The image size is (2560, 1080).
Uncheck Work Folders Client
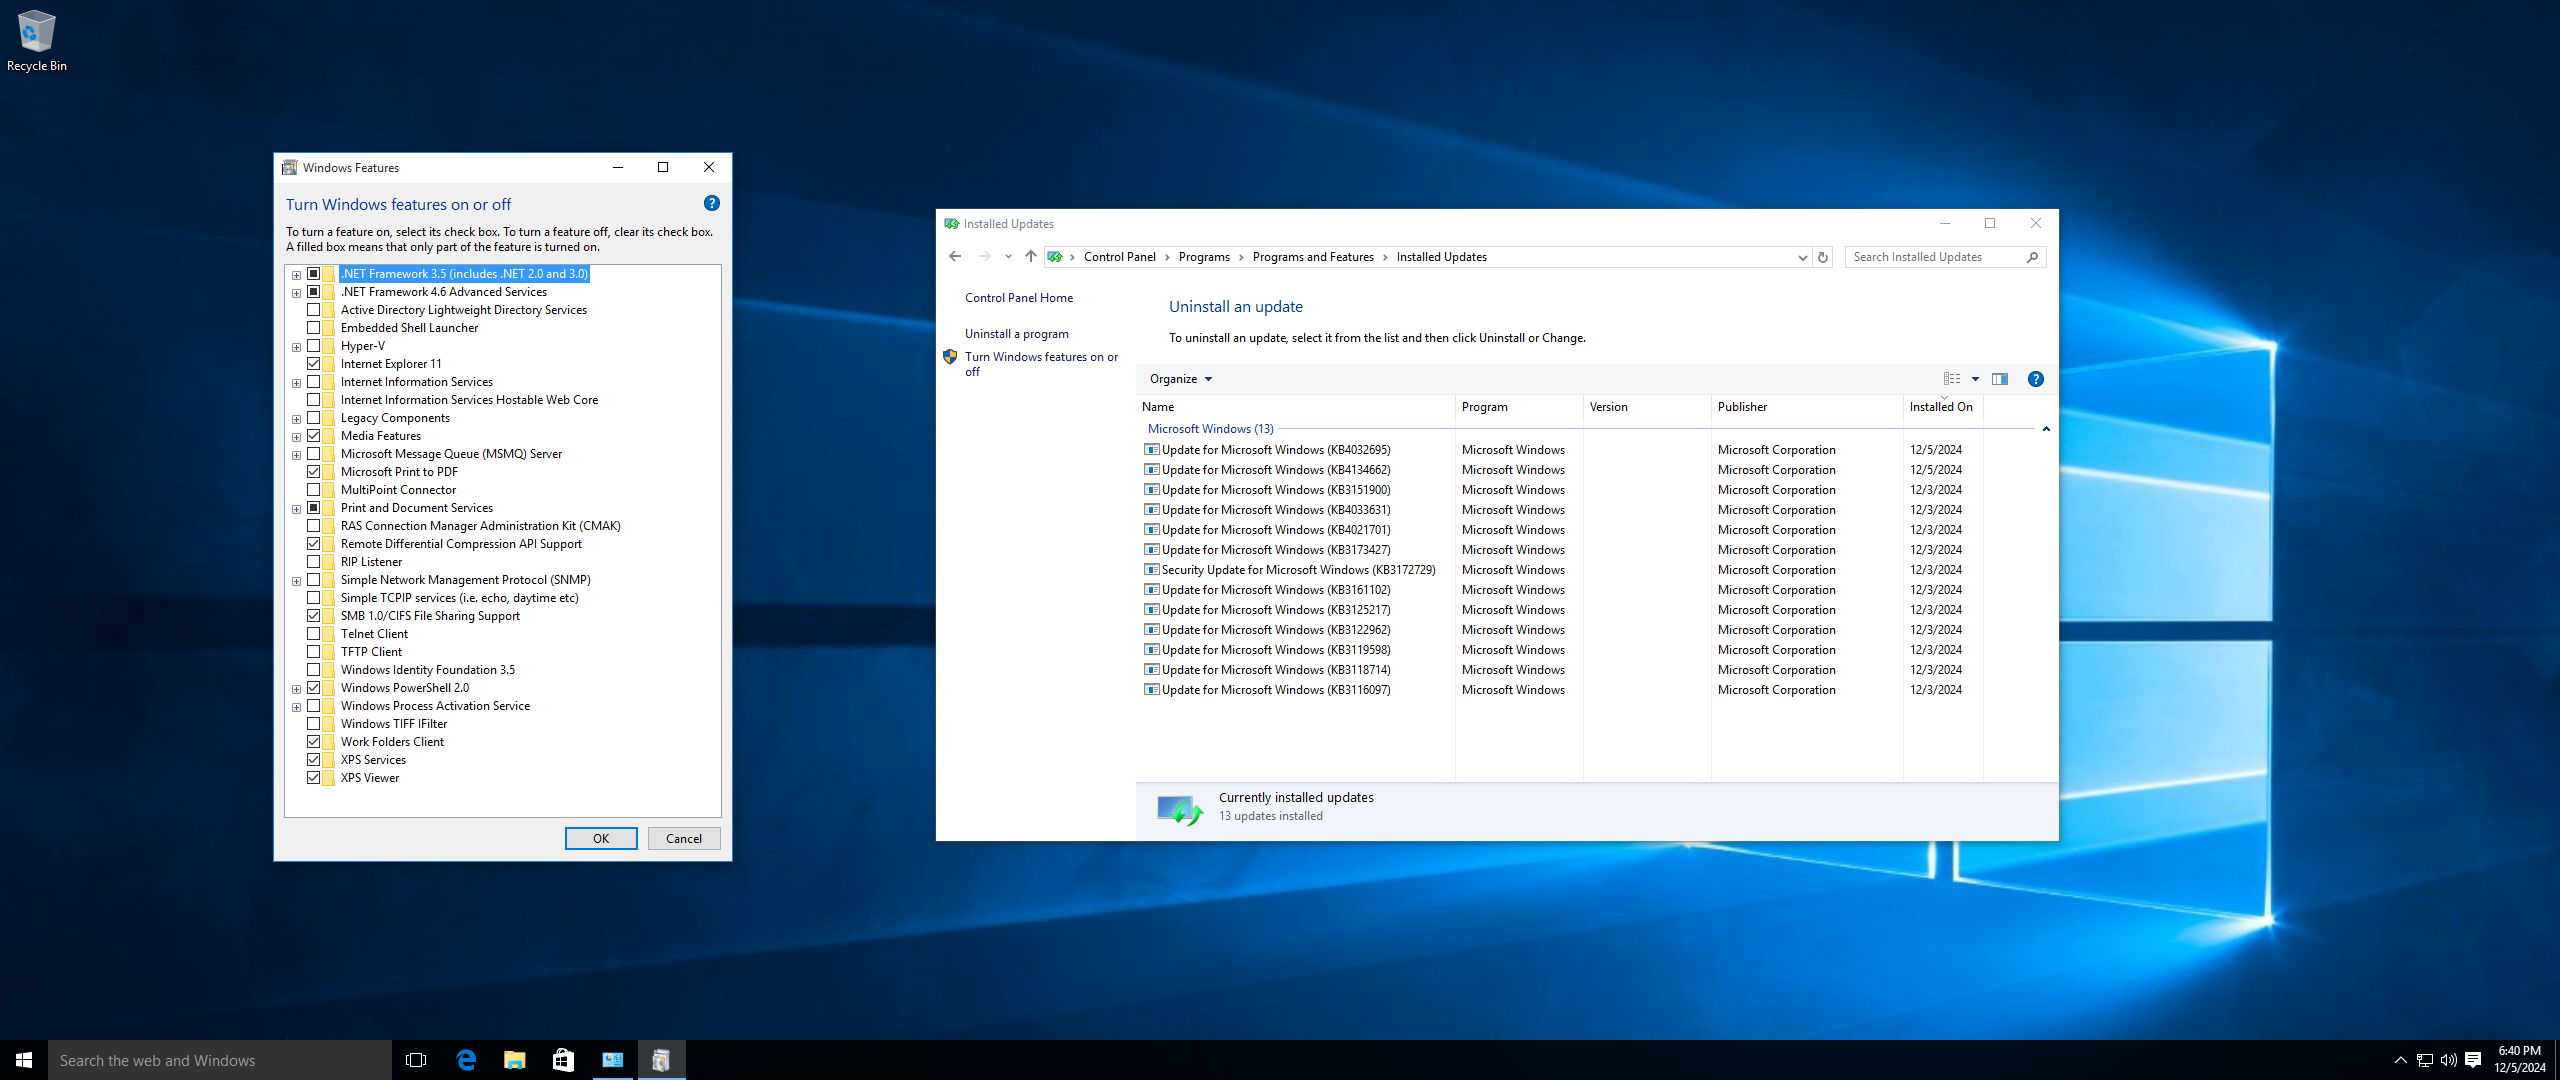pos(314,742)
